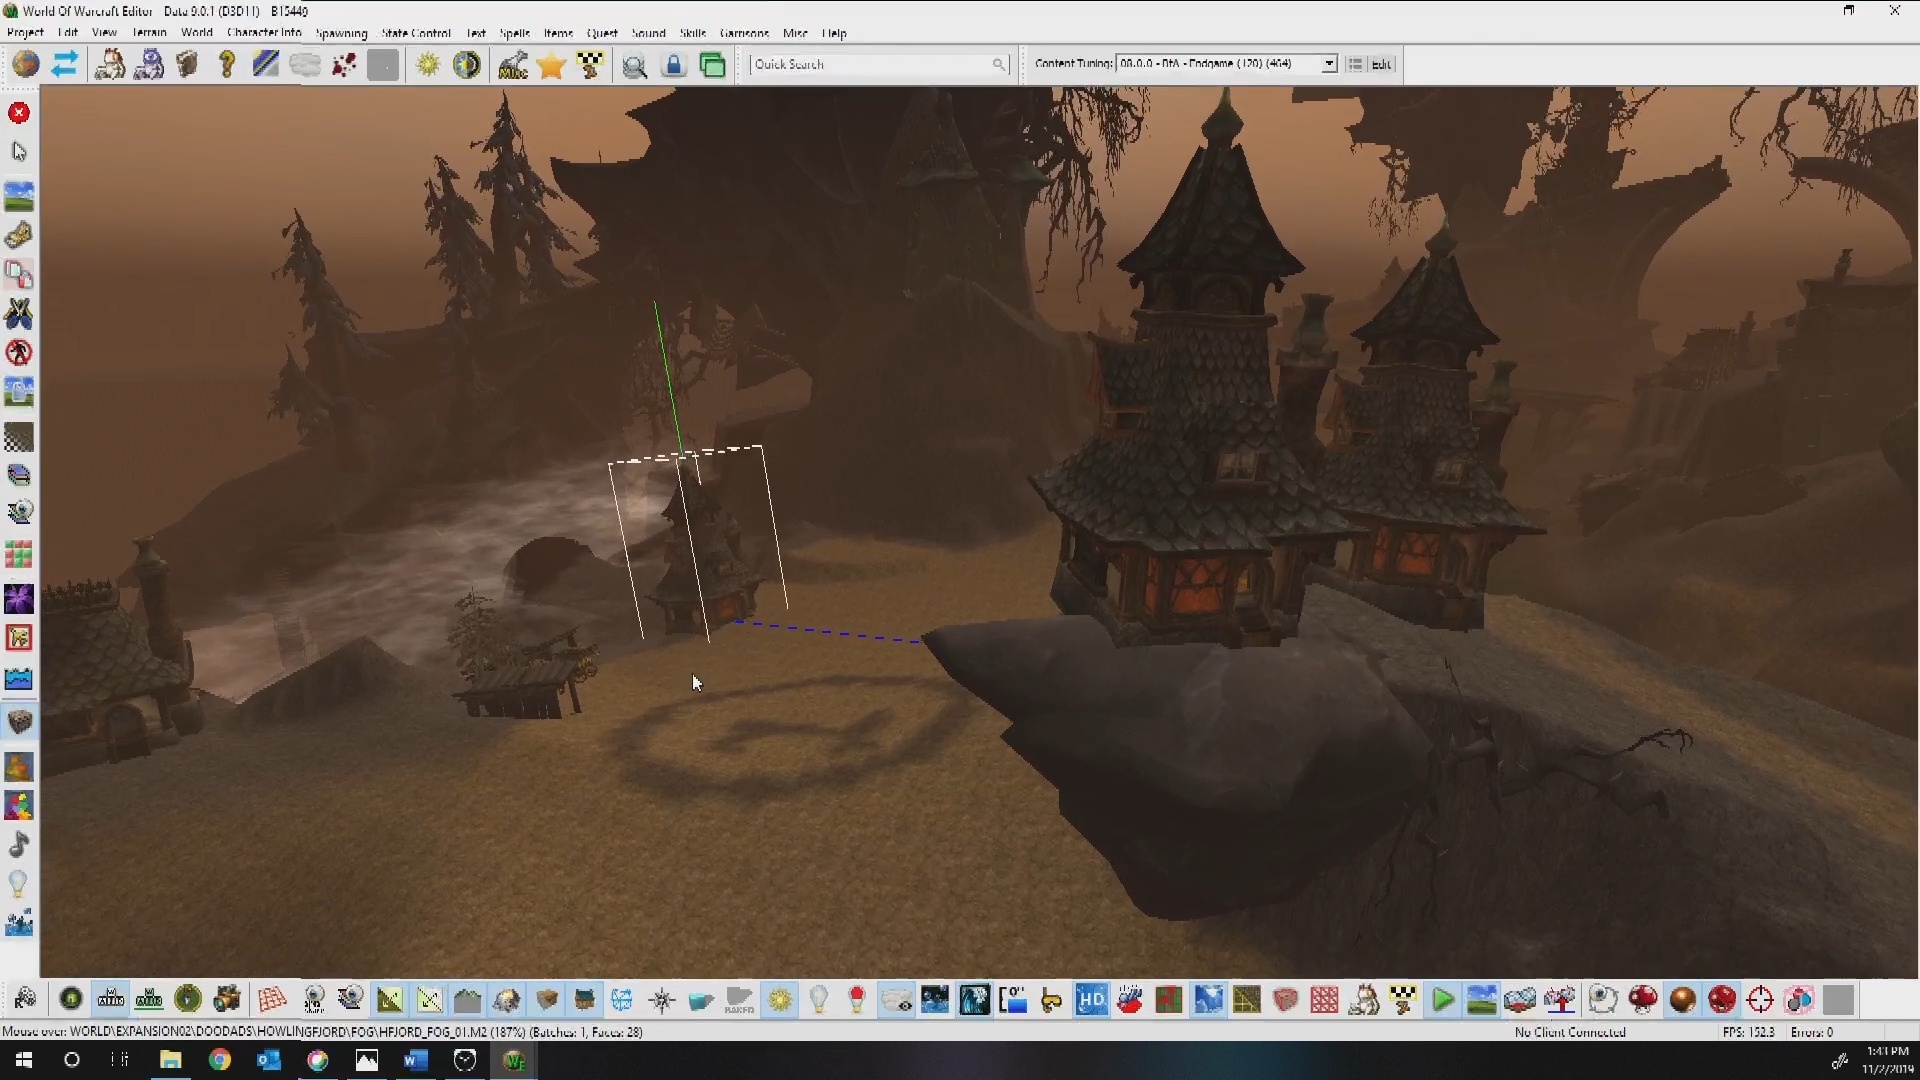This screenshot has height=1080, width=1920.
Task: Select the music note tool in sidebar
Action: (19, 844)
